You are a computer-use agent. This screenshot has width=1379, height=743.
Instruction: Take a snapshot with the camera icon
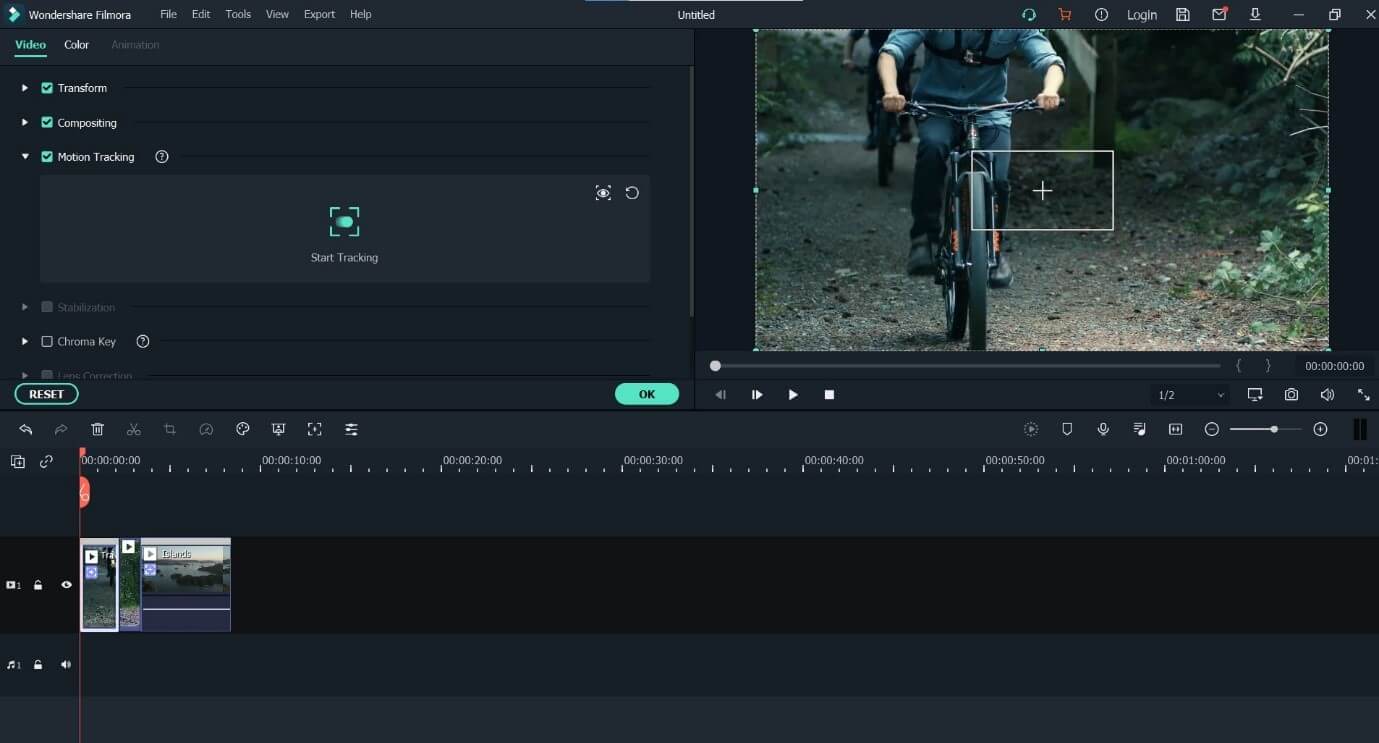tap(1291, 395)
